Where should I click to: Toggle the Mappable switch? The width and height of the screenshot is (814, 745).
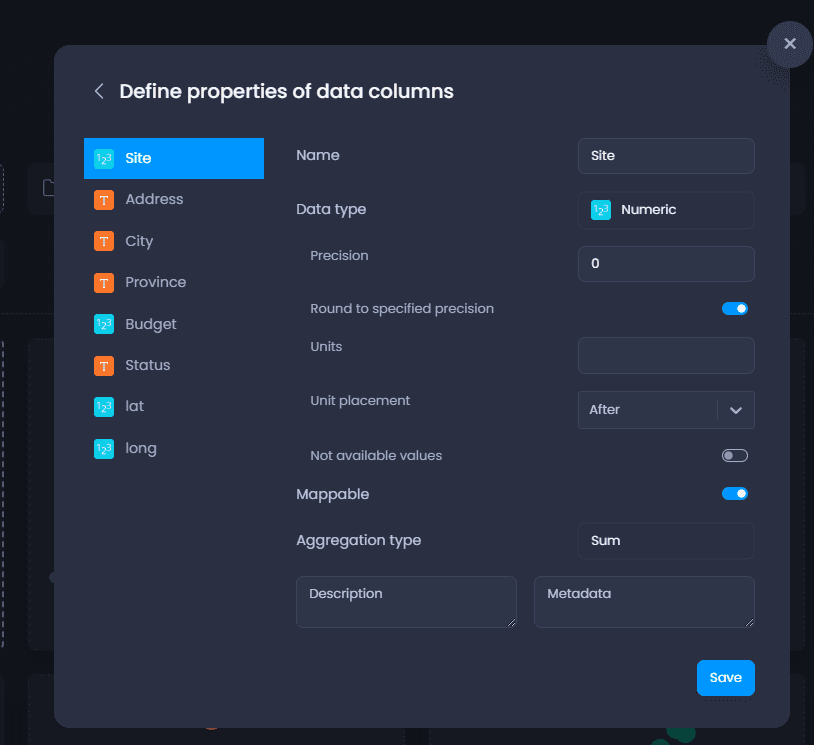(x=735, y=494)
